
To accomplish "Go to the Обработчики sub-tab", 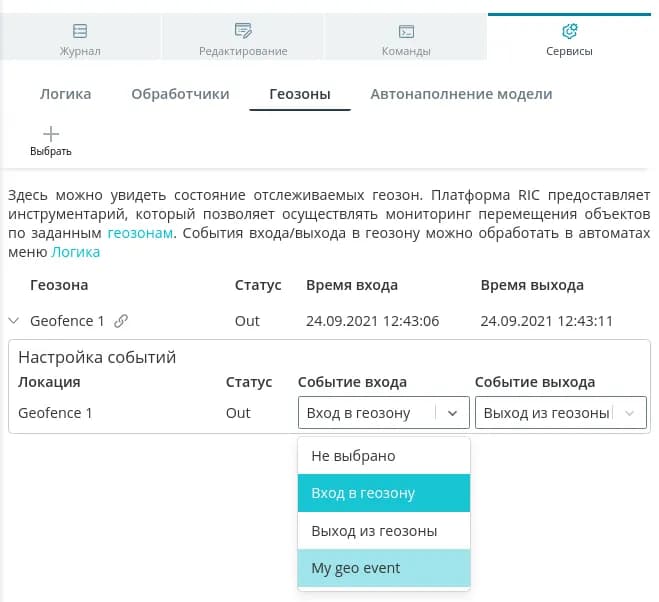I will click(180, 94).
